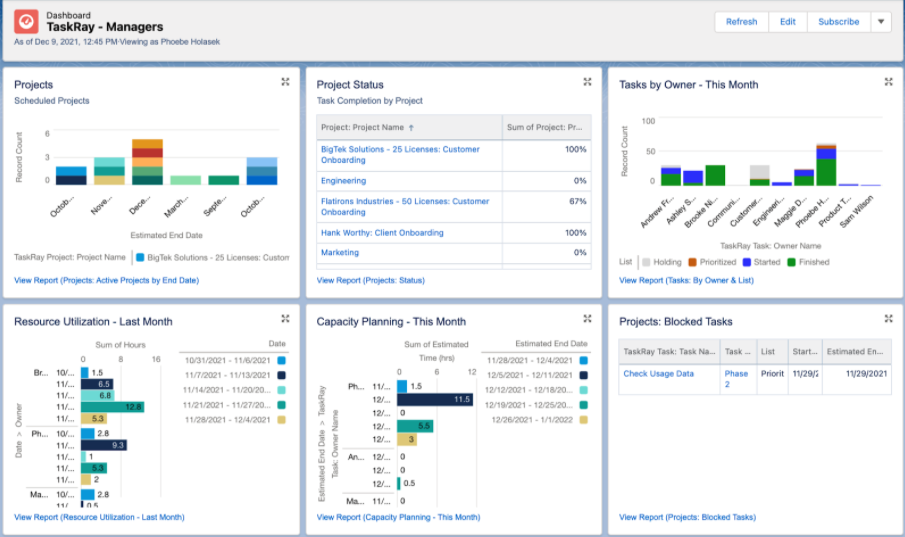905x537 pixels.
Task: Click the 11.5 hours bar in Capacity Planning
Action: pyautogui.click(x=435, y=400)
